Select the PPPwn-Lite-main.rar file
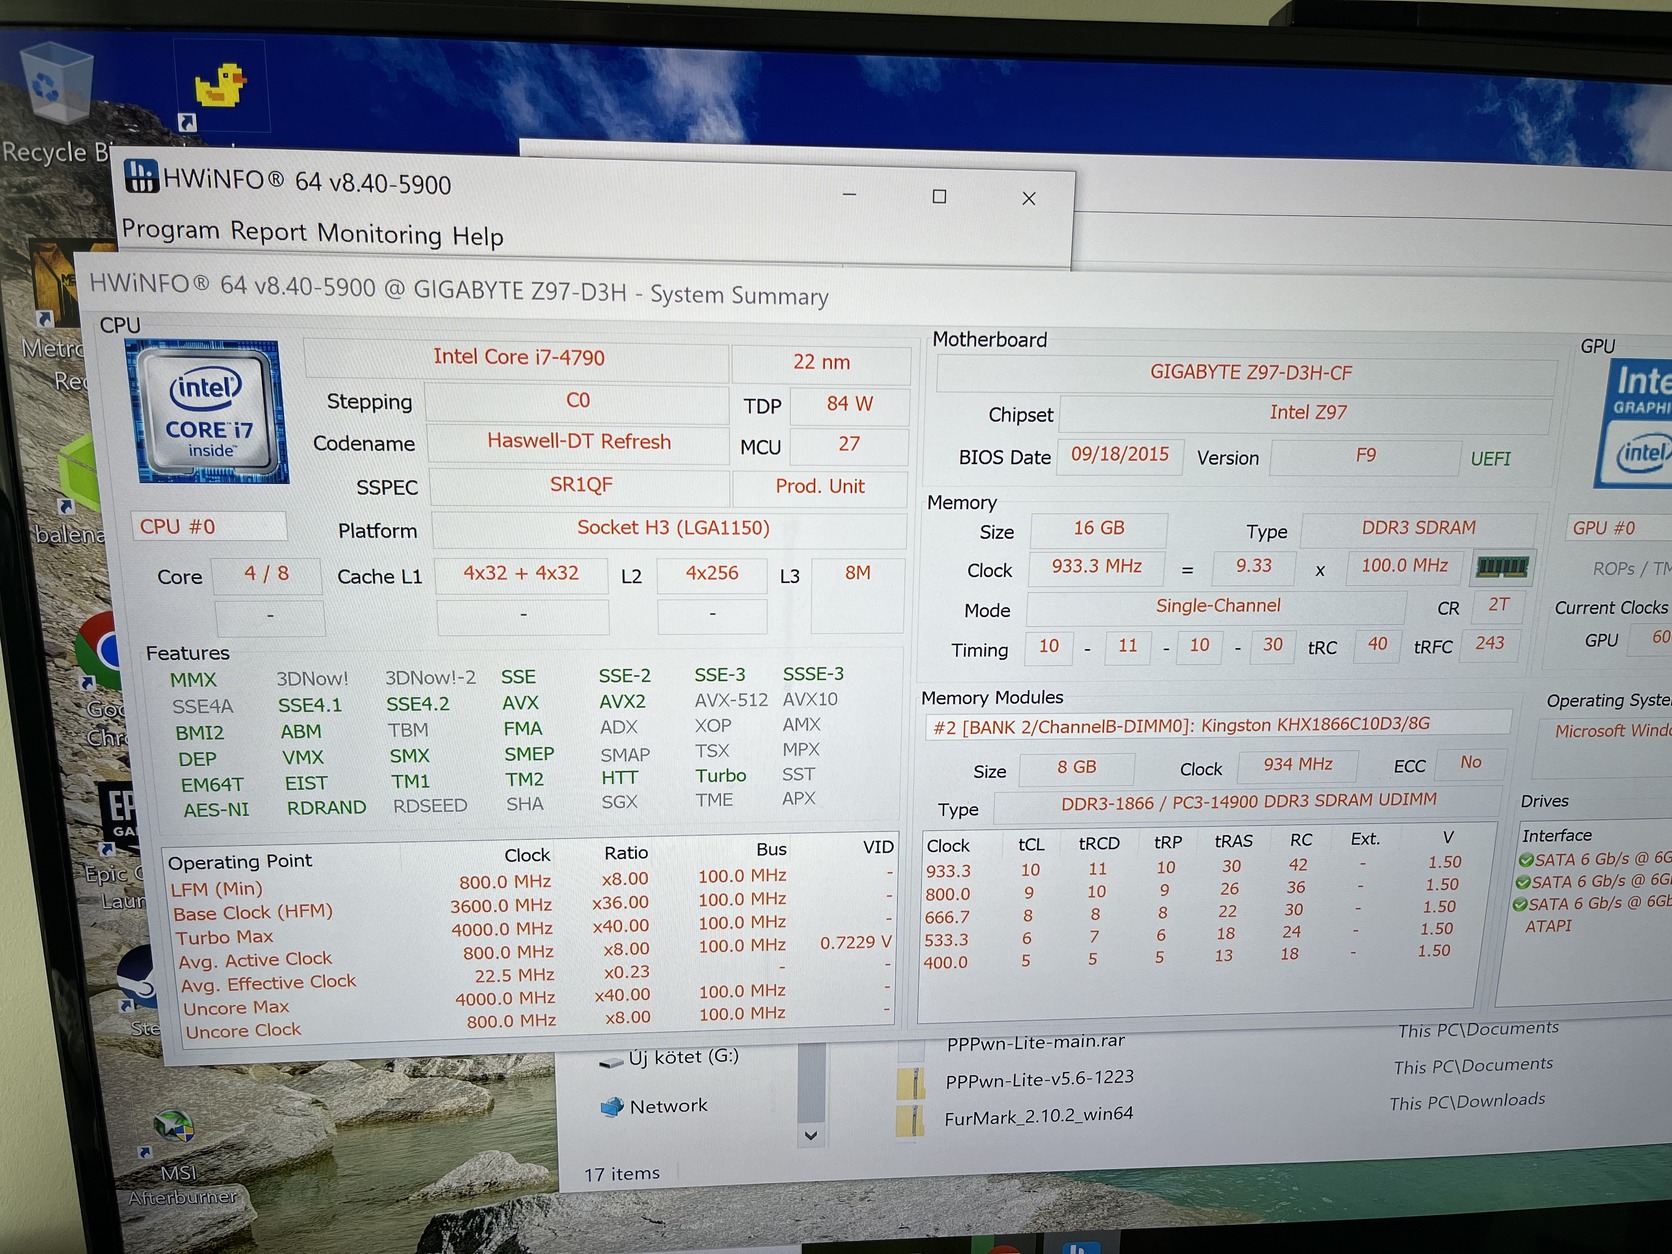This screenshot has height=1254, width=1672. point(1035,1042)
